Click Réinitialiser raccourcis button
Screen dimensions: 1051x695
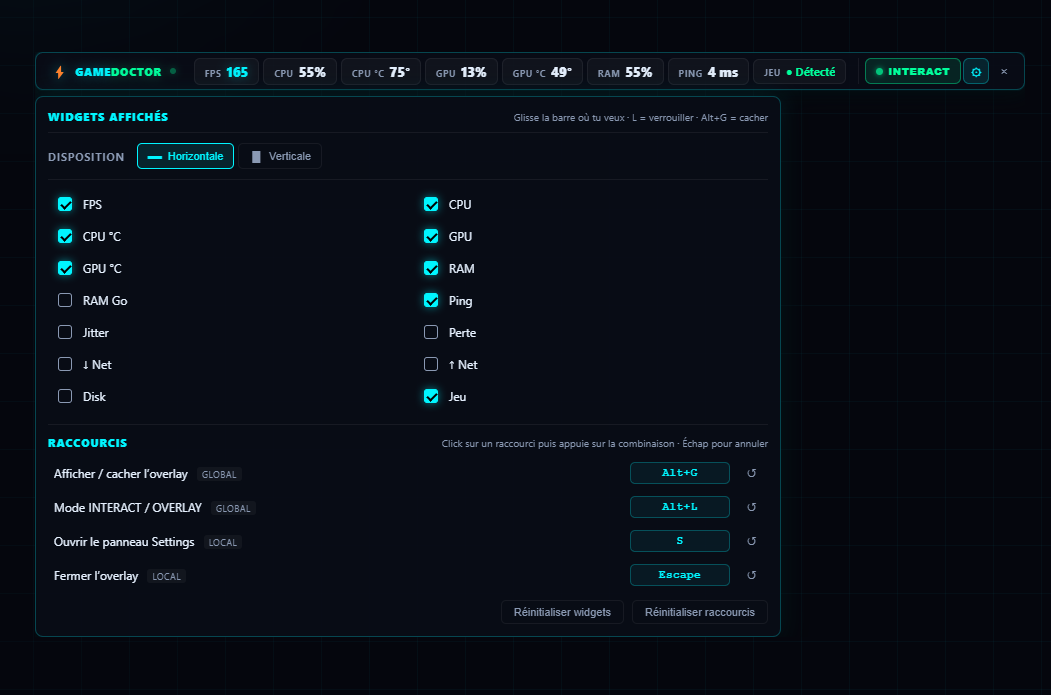[700, 613]
